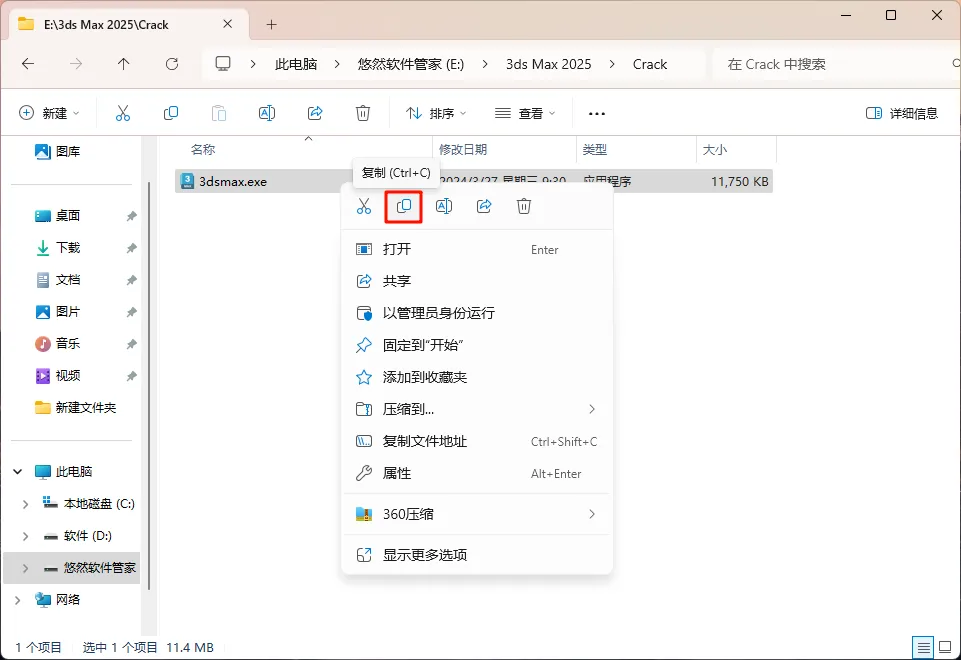
Task: Click the computer icon in address bar
Action: click(223, 64)
